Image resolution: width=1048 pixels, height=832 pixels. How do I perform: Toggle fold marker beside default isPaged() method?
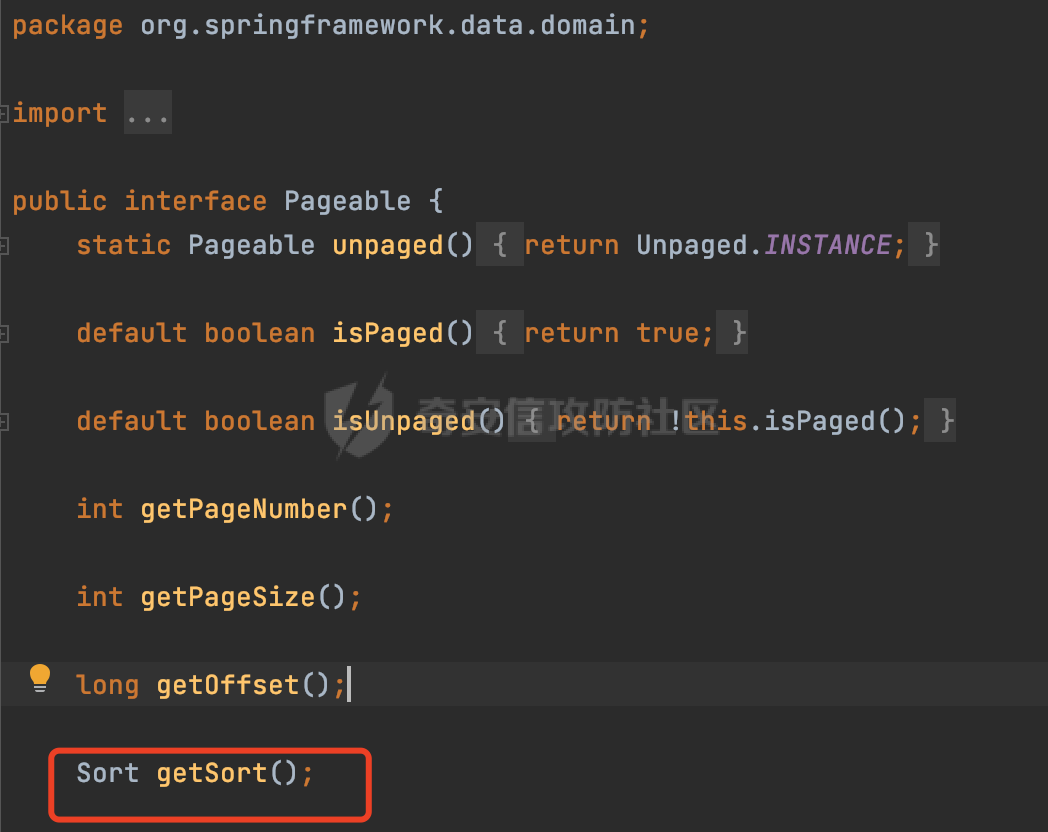point(4,333)
